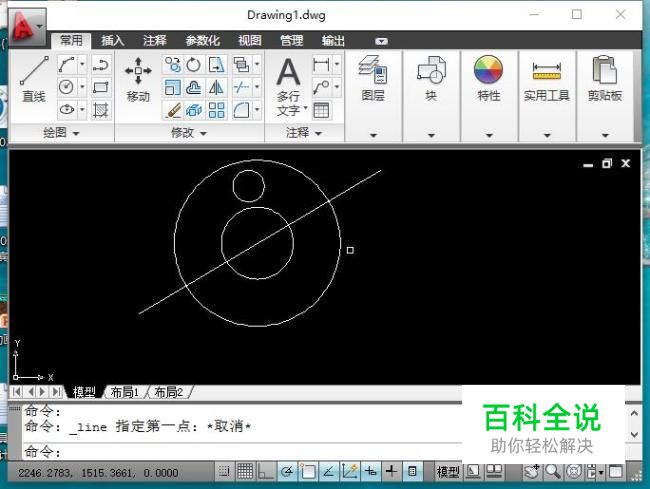The image size is (650, 489).
Task: Expand the Linear dimension dropdown arrow
Action: tap(337, 64)
